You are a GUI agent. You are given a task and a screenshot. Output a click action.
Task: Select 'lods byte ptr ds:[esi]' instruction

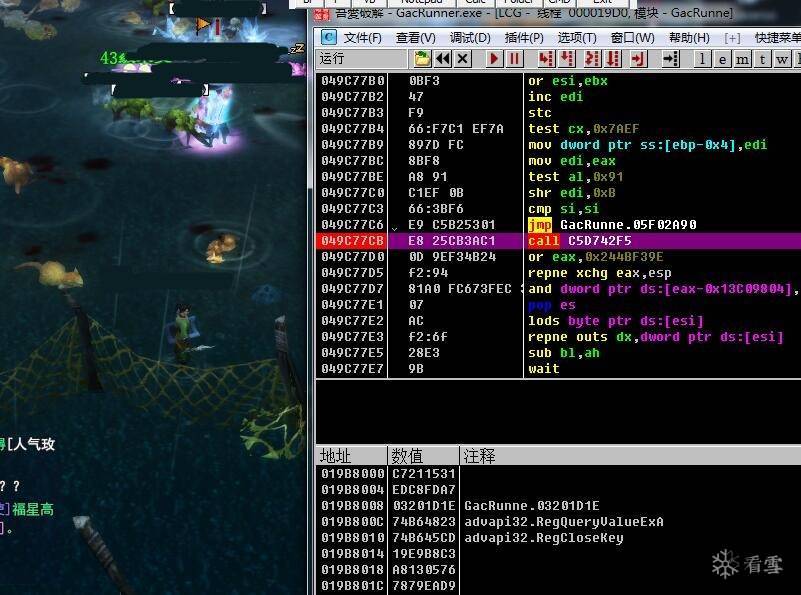tap(616, 321)
